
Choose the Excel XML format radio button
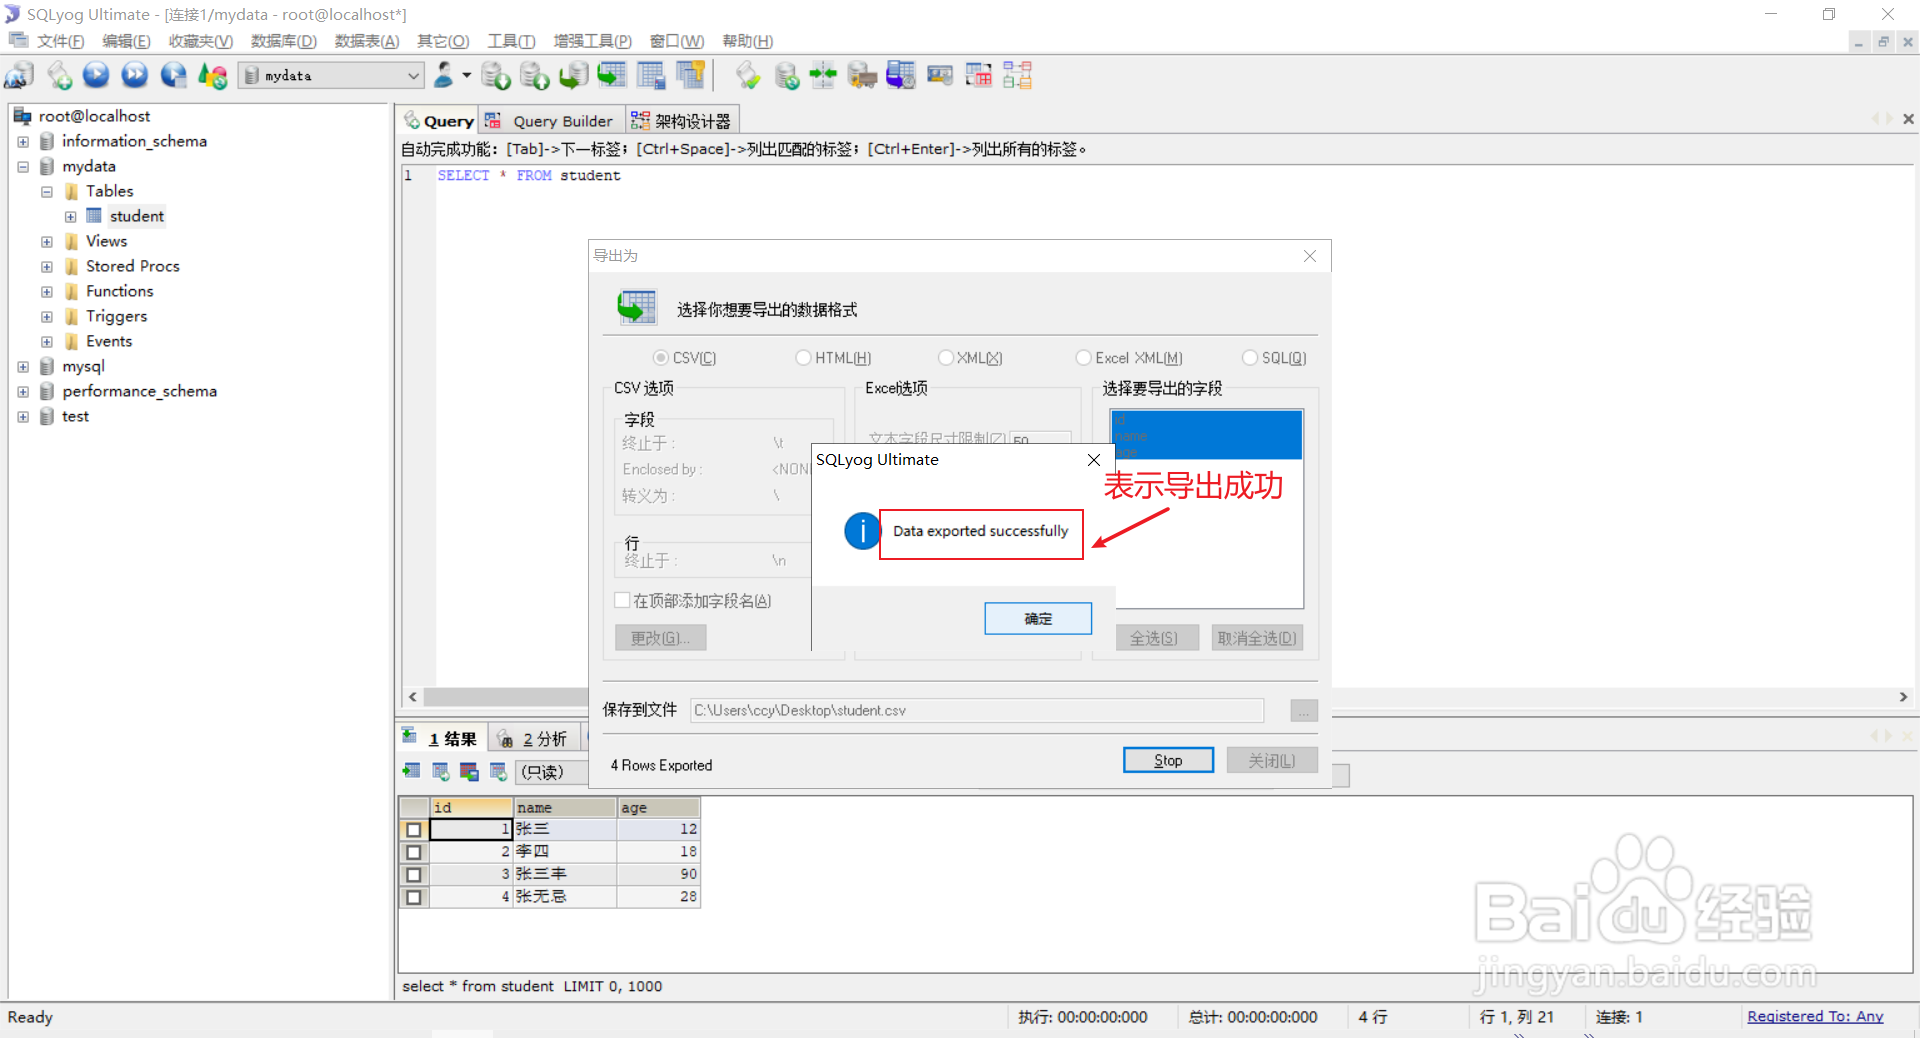coord(1083,358)
